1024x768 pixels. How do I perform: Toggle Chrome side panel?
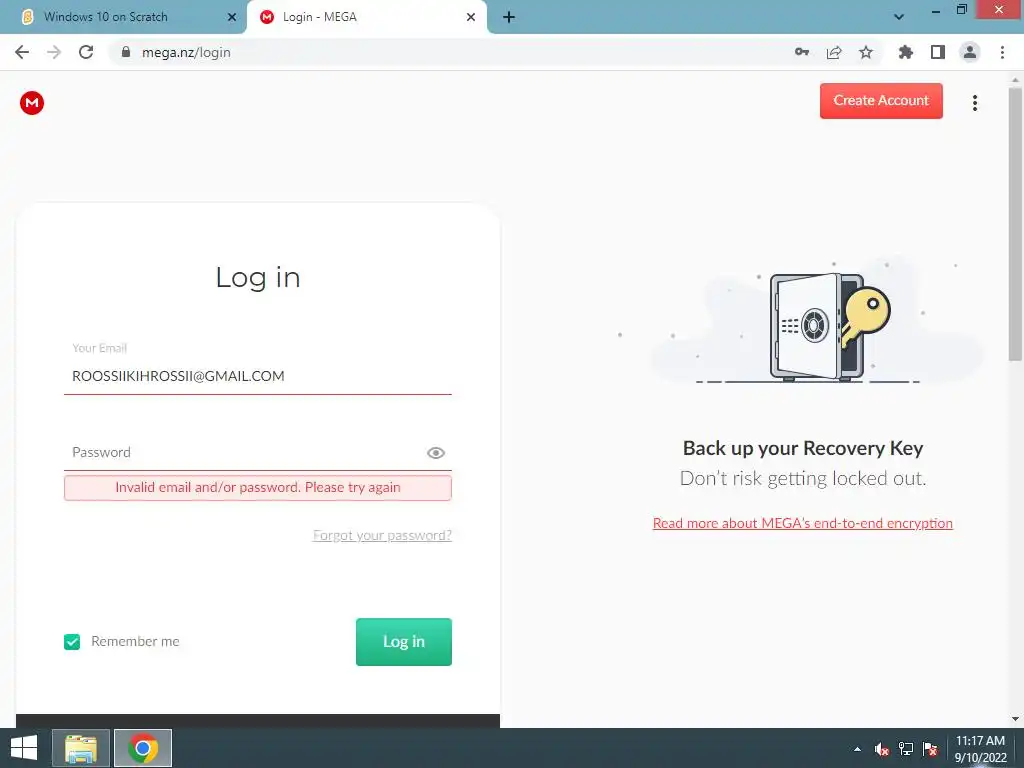pyautogui.click(x=938, y=52)
